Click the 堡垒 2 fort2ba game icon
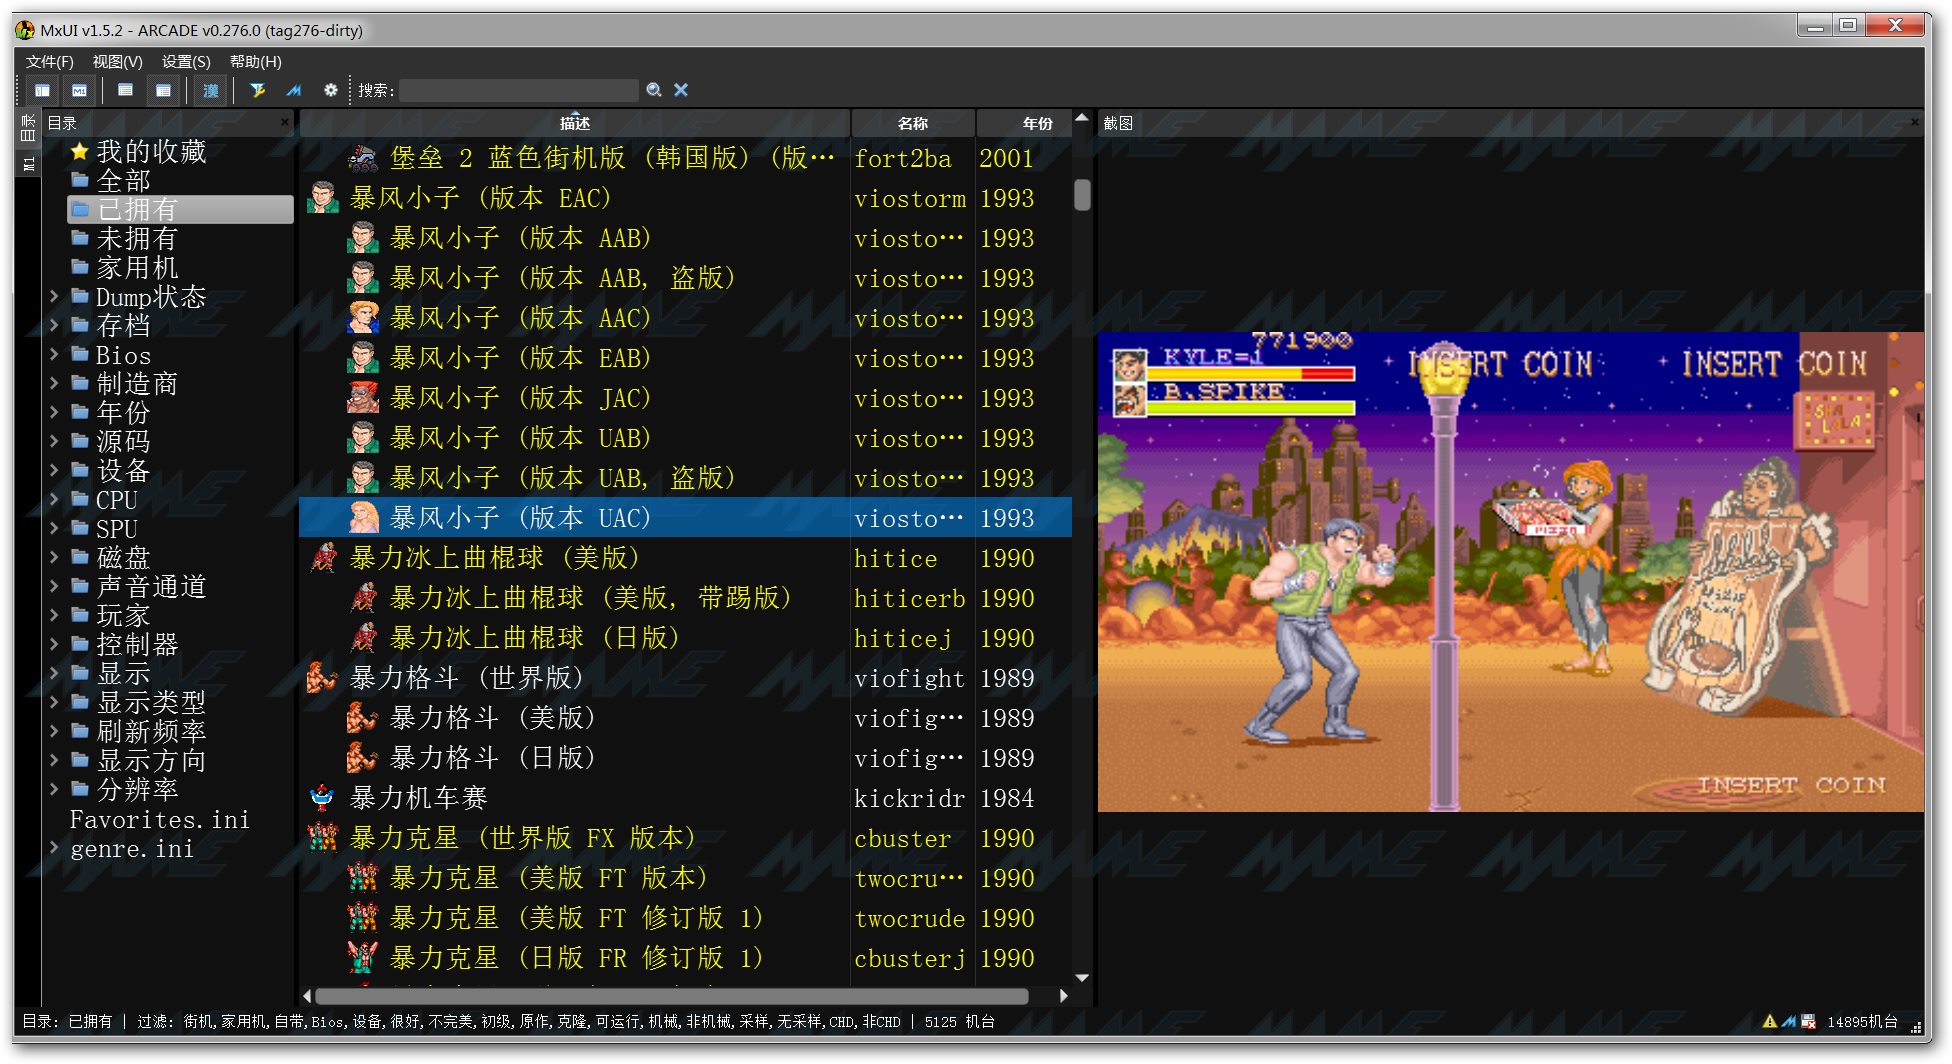This screenshot has height=1064, width=1952. [x=363, y=158]
